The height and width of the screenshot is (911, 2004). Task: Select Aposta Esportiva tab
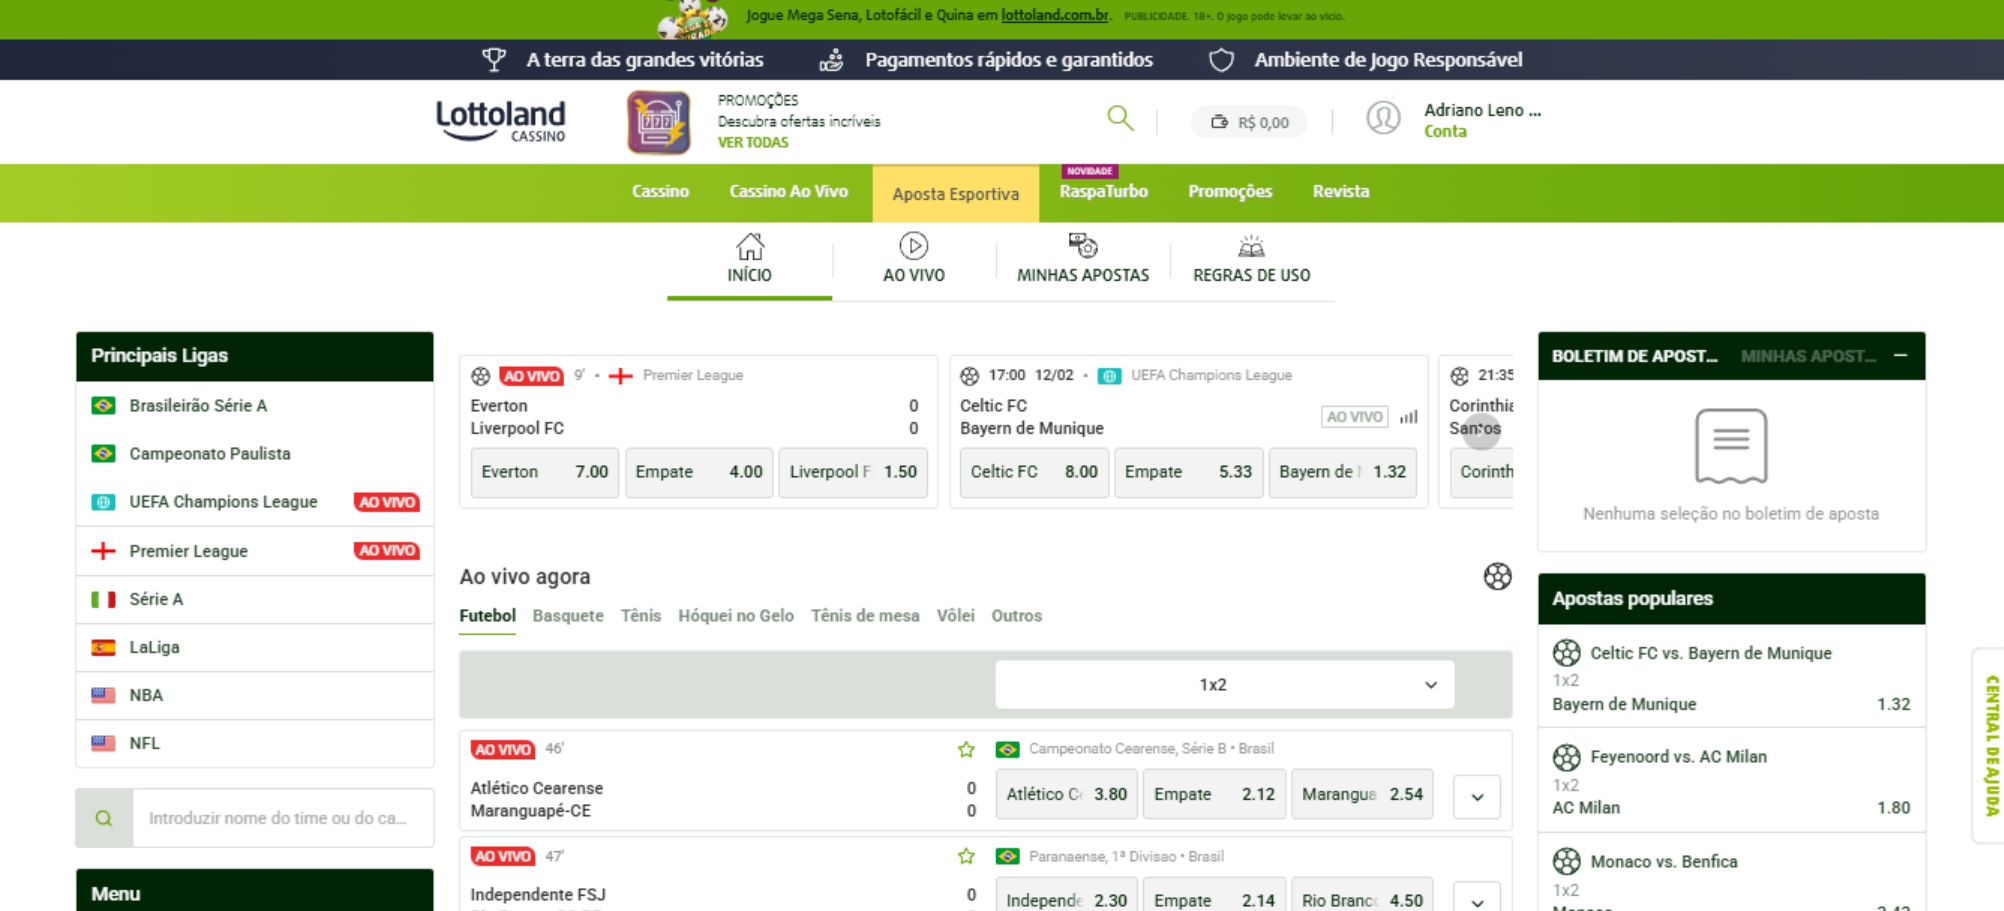955,194
